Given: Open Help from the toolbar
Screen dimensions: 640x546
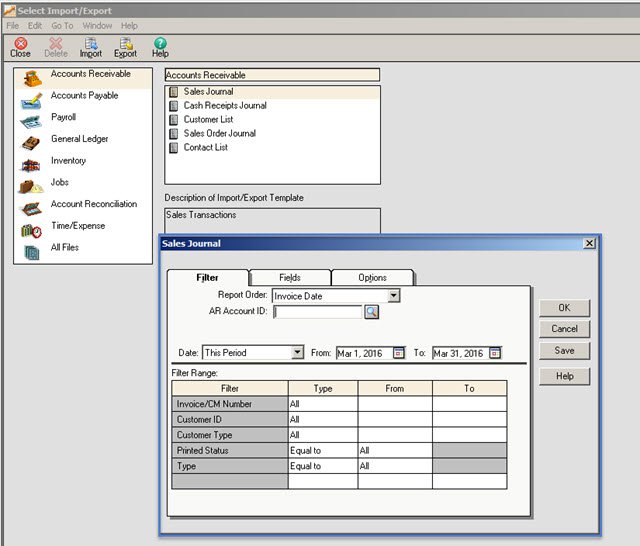Looking at the screenshot, I should [160, 47].
